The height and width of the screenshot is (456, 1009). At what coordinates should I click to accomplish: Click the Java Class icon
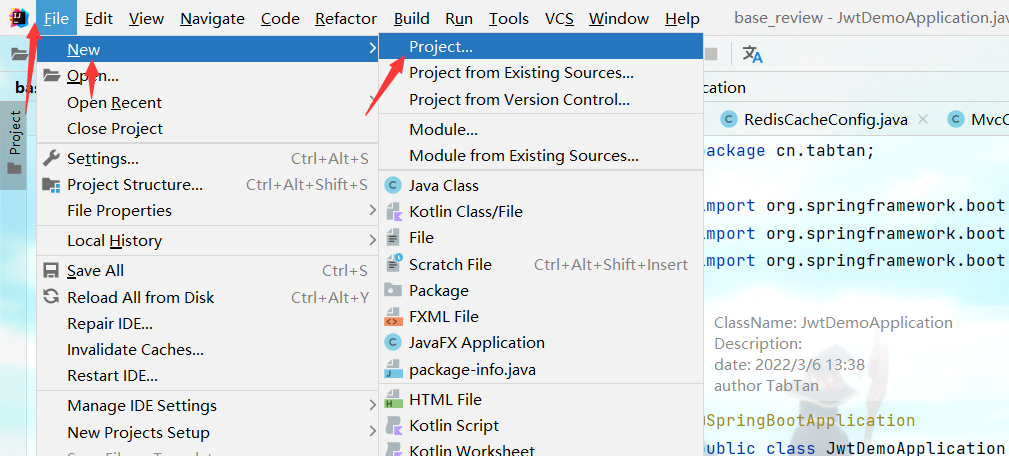pyautogui.click(x=393, y=185)
